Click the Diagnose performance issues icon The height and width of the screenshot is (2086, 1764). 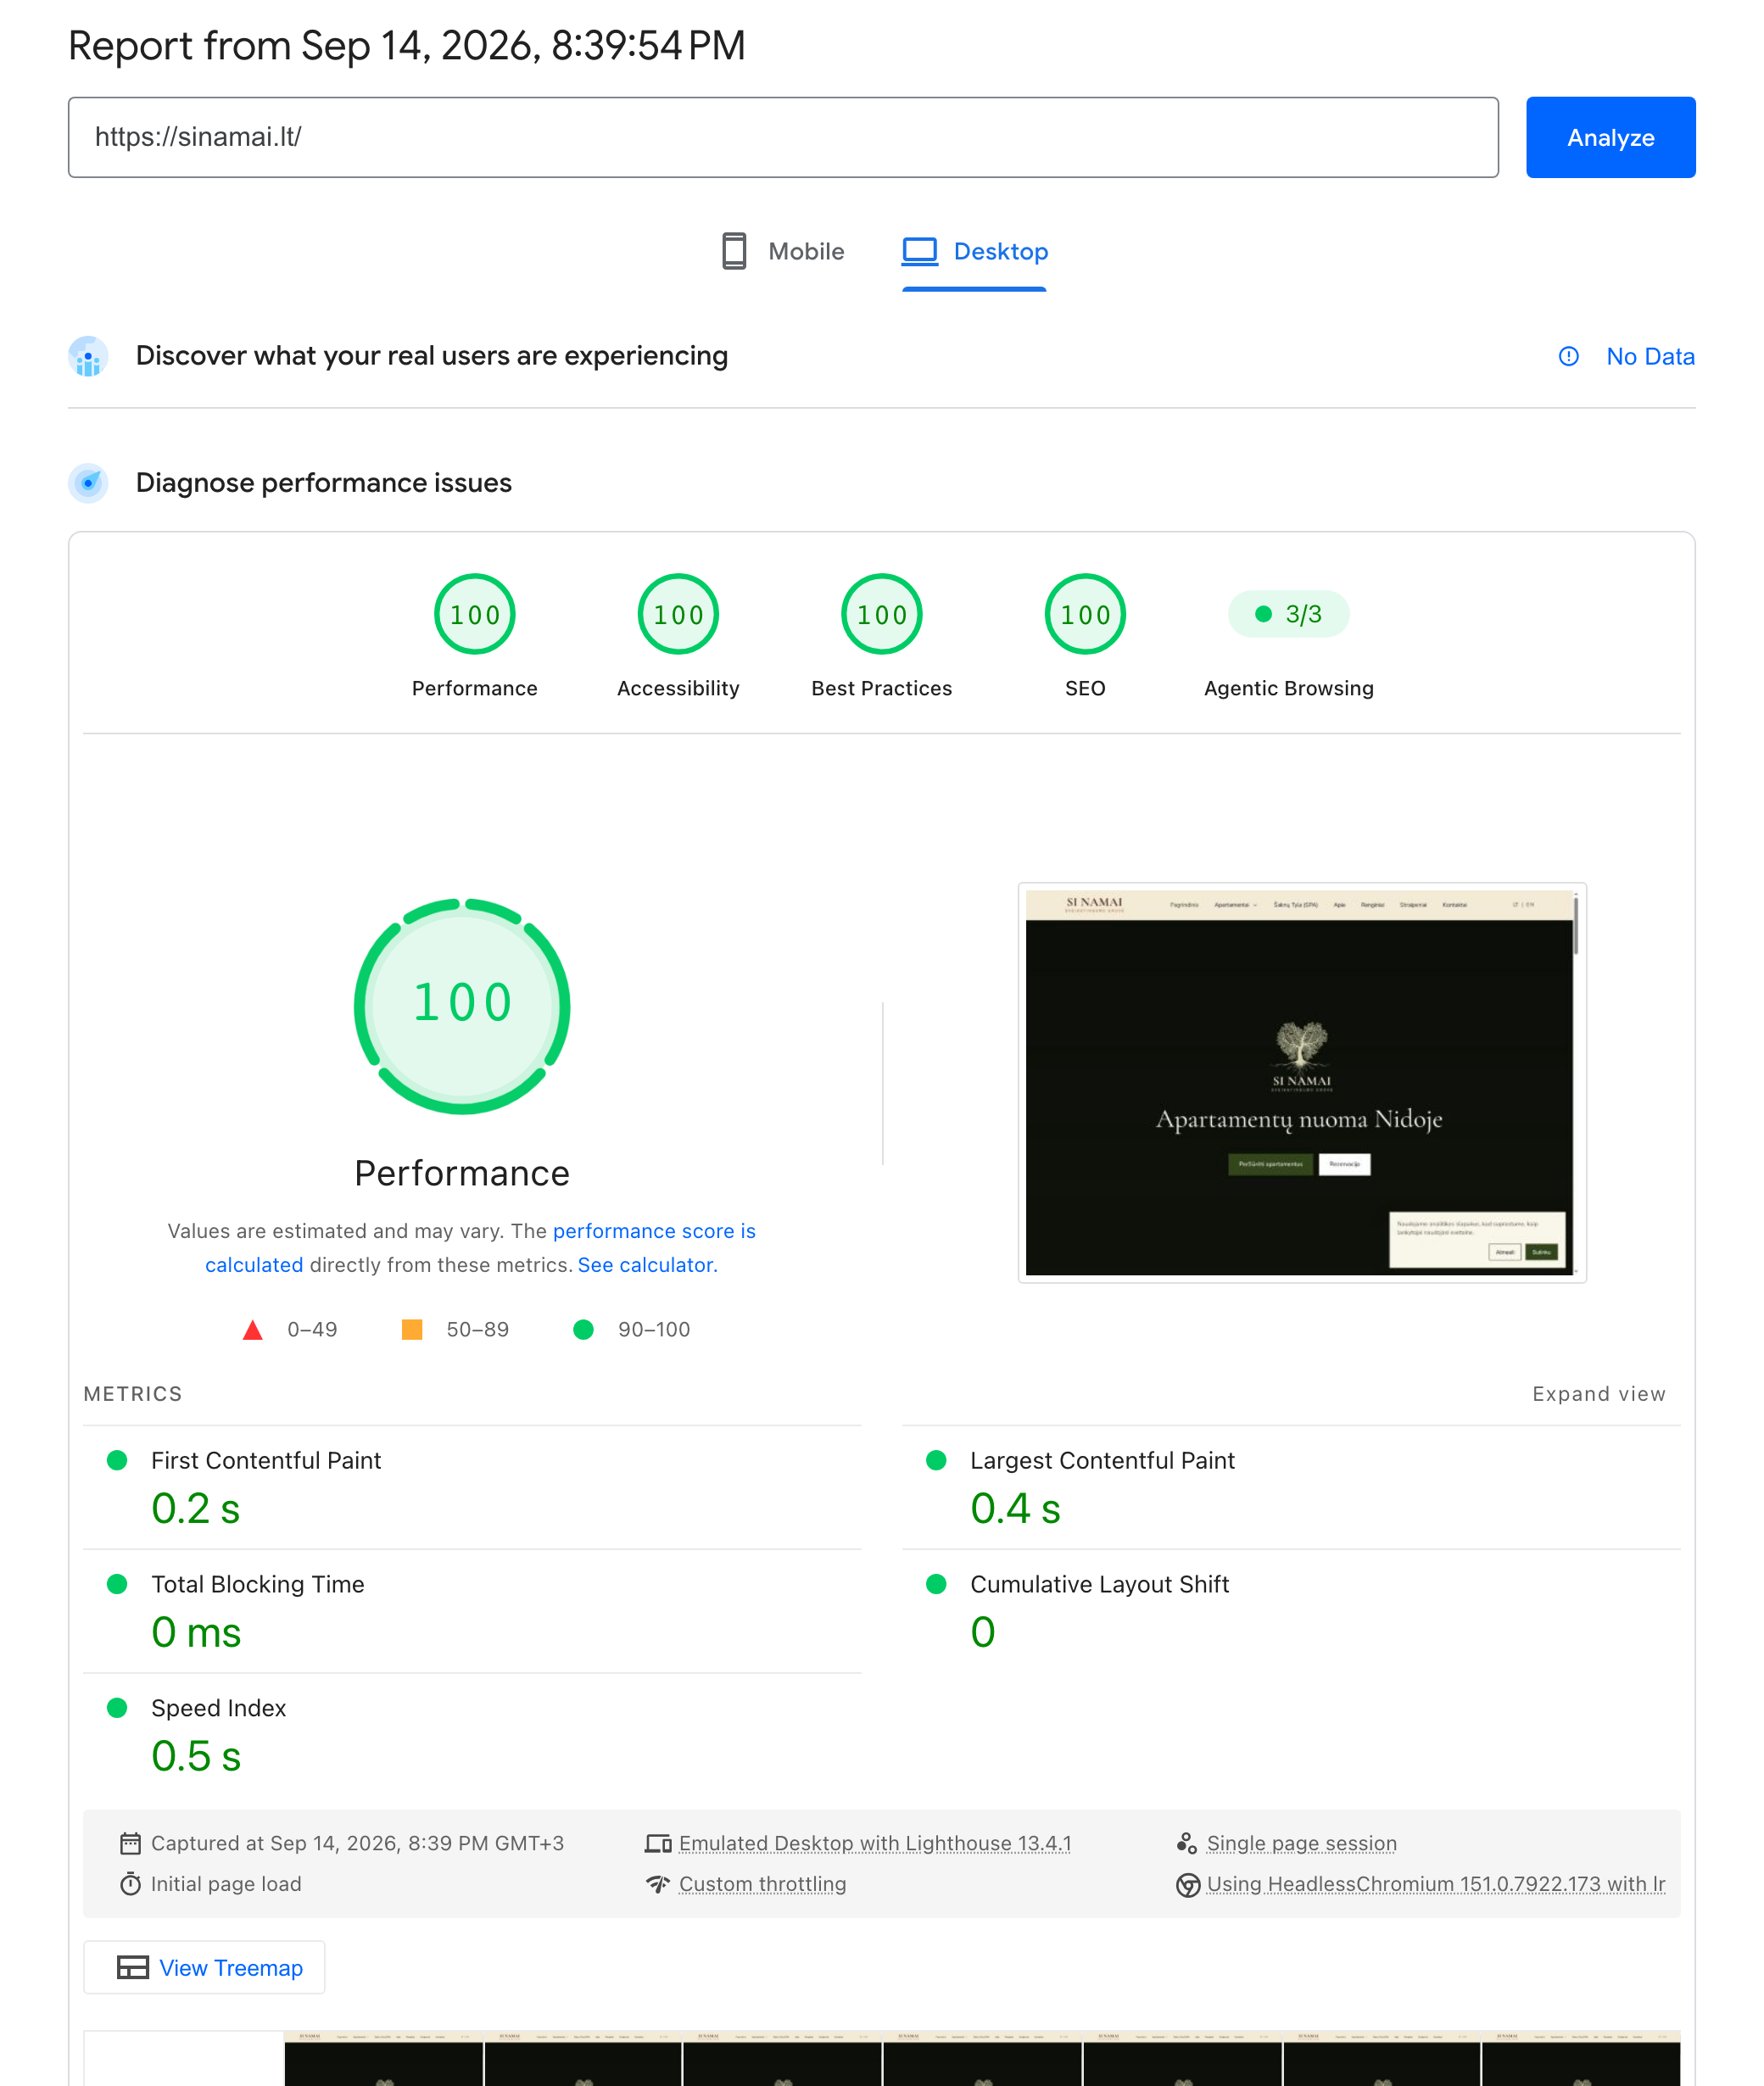(88, 483)
